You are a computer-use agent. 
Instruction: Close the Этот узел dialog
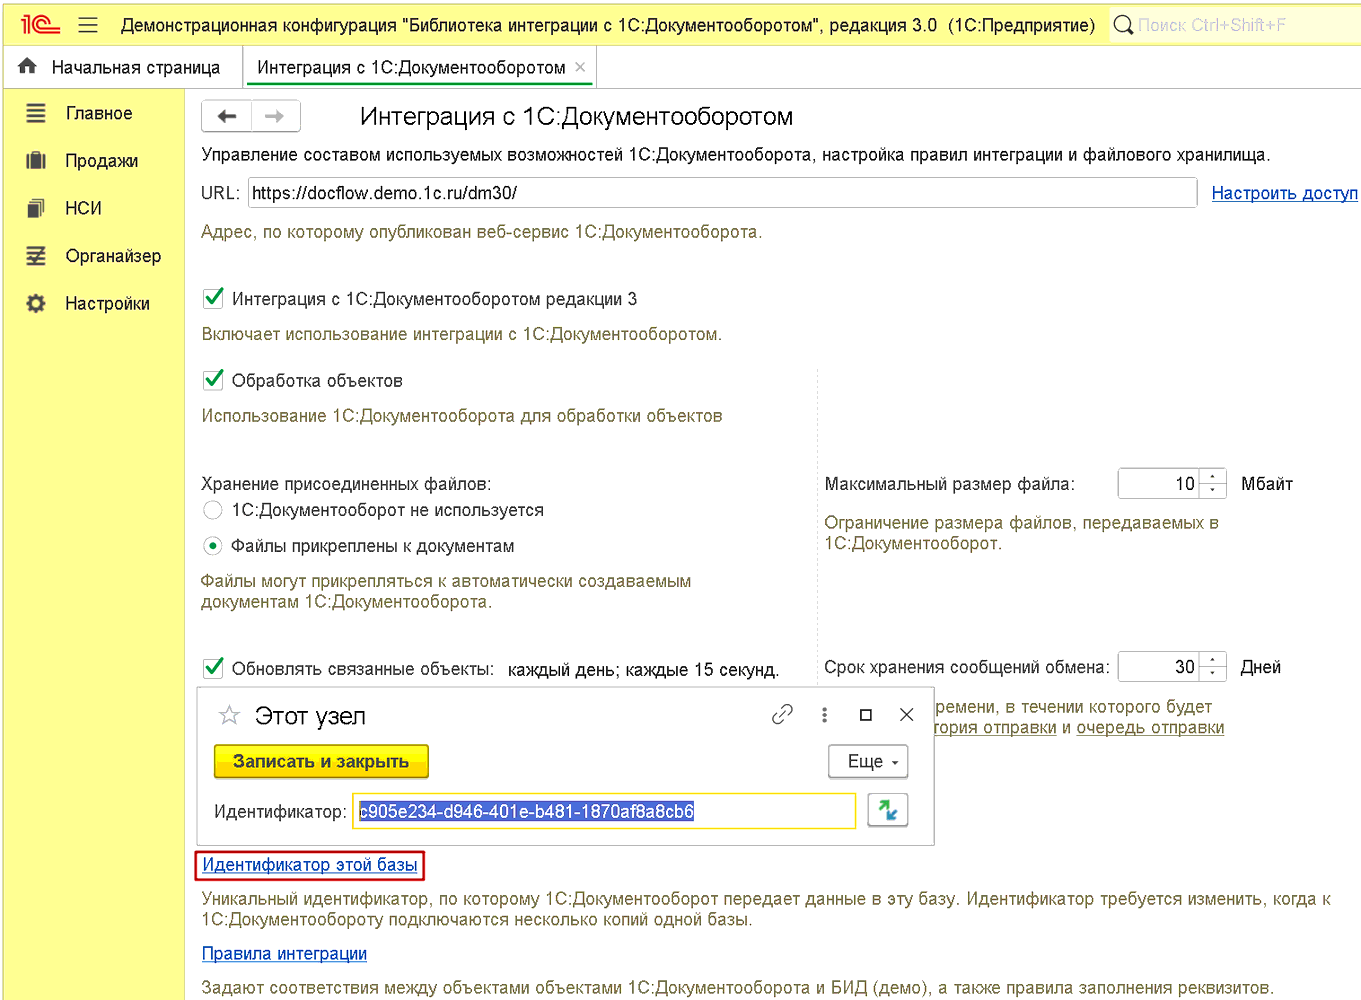coord(907,714)
